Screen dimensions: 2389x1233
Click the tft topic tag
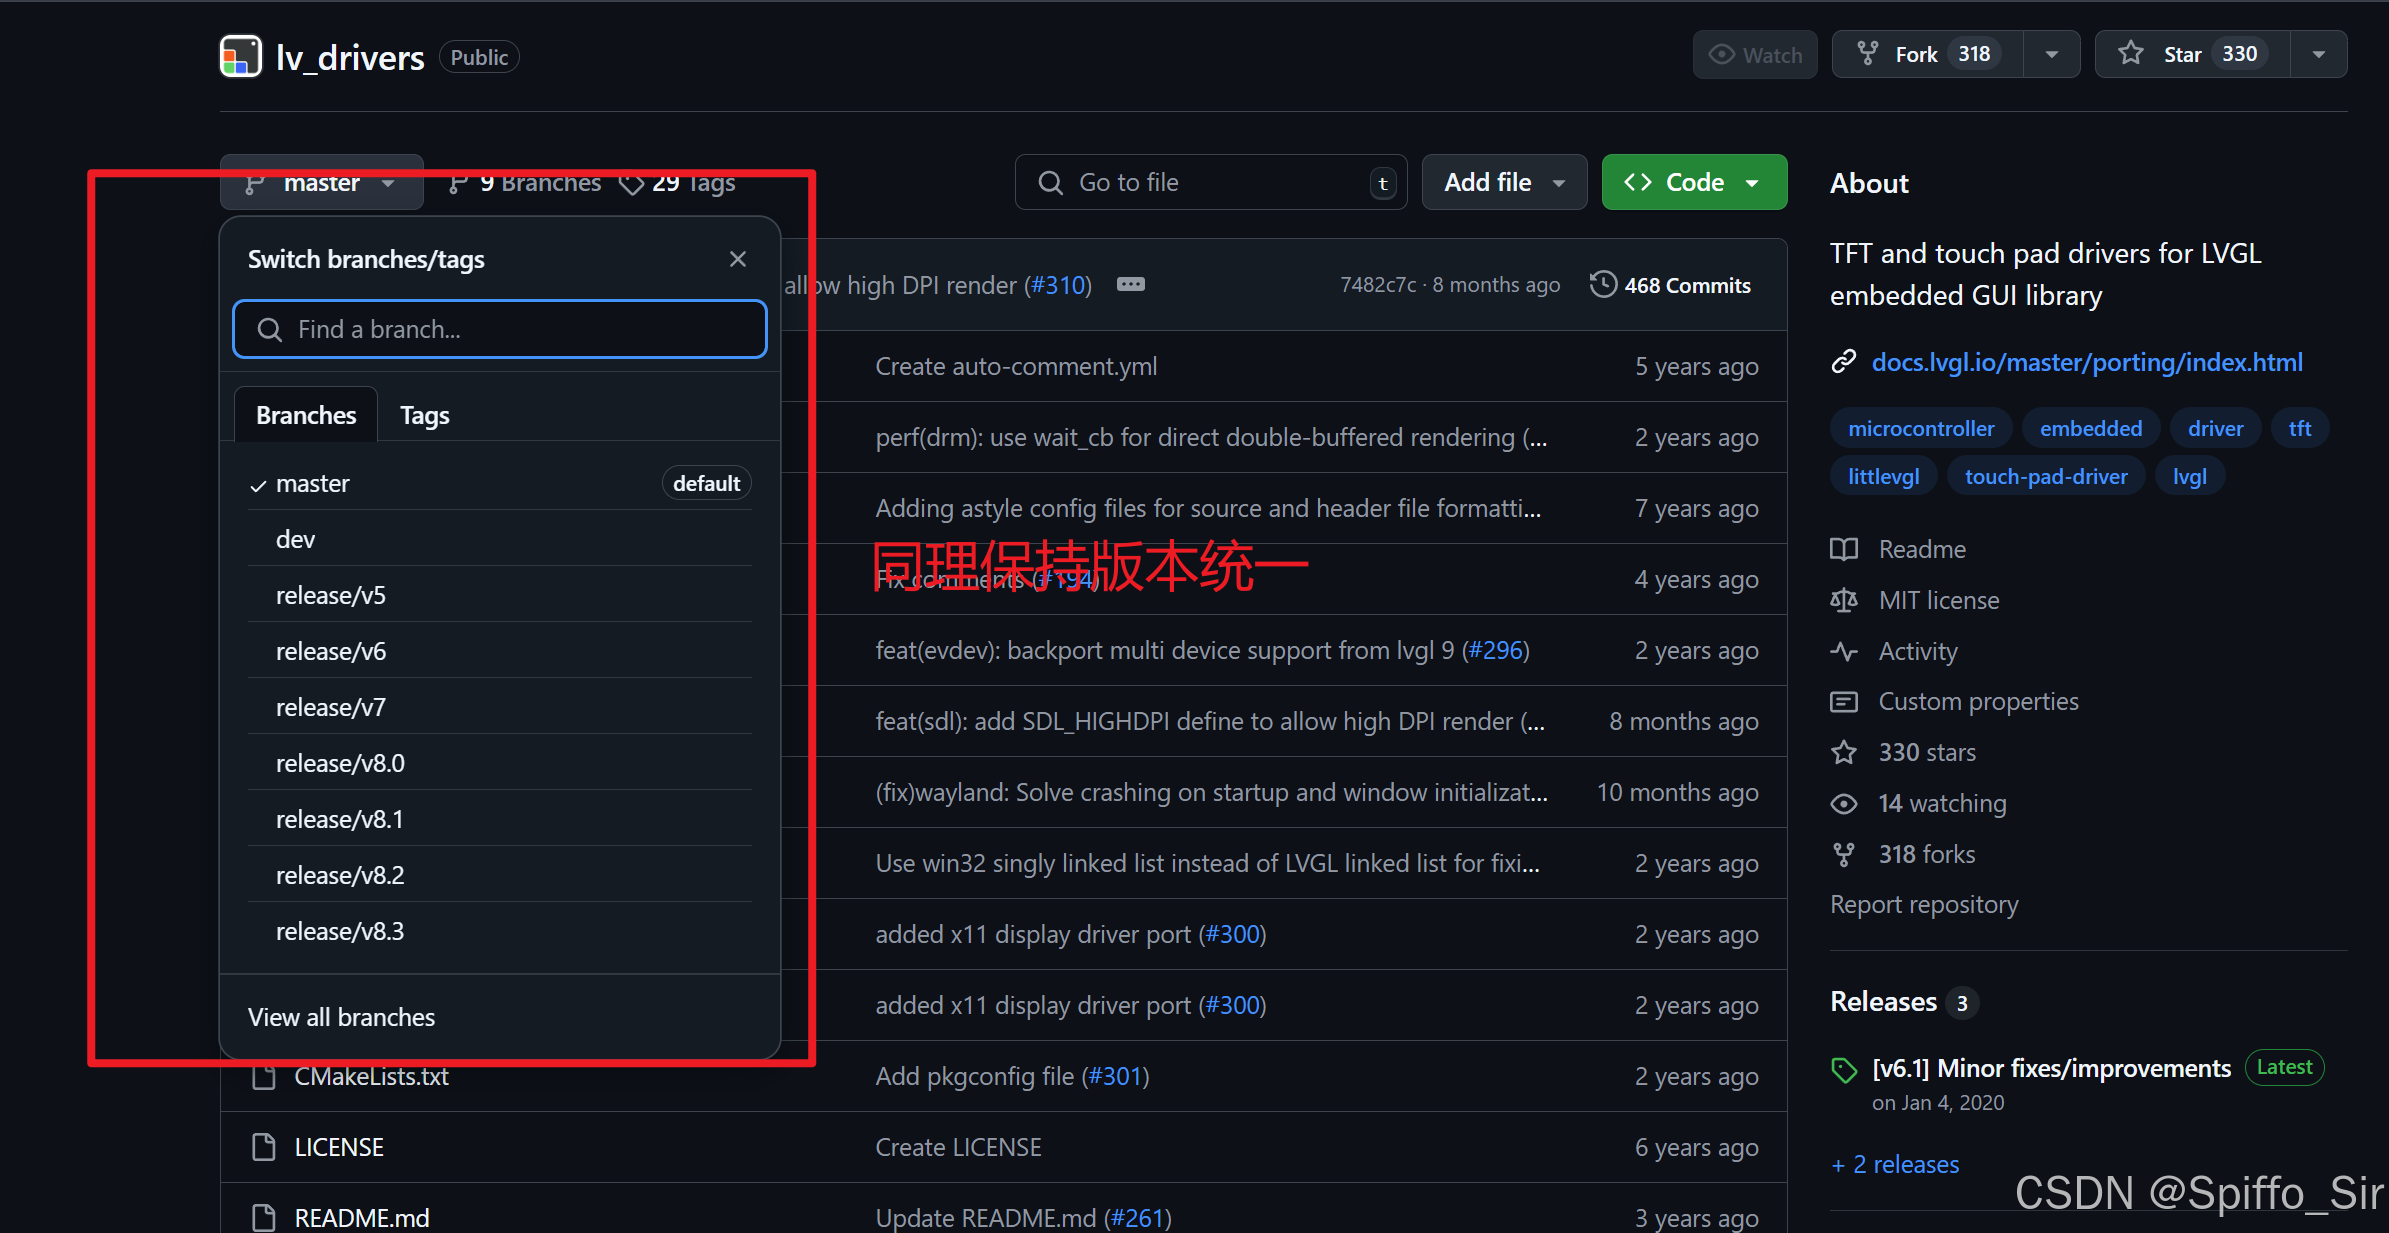2300,428
